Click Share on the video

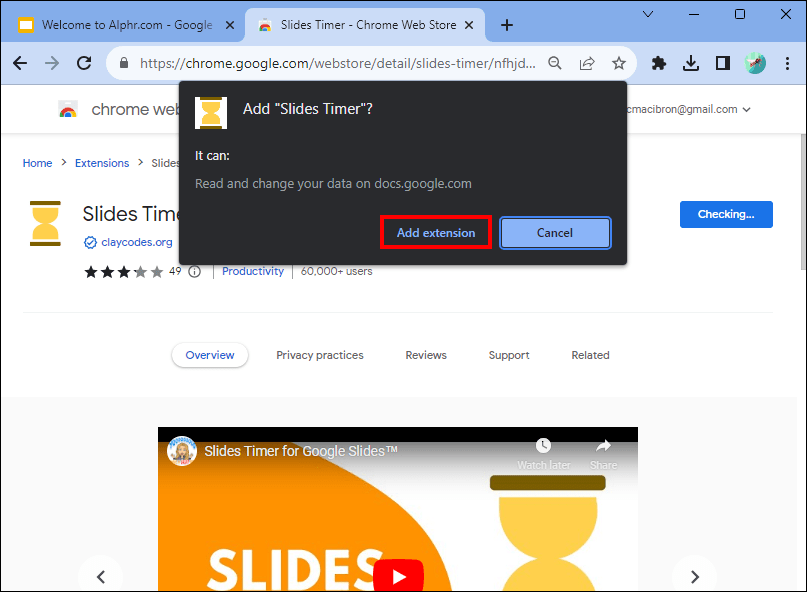coord(603,454)
